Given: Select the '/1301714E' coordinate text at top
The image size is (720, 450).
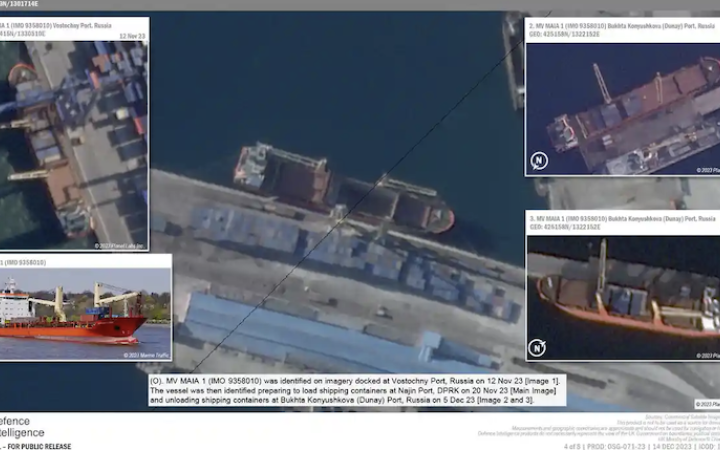Looking at the screenshot, I should (21, 4).
